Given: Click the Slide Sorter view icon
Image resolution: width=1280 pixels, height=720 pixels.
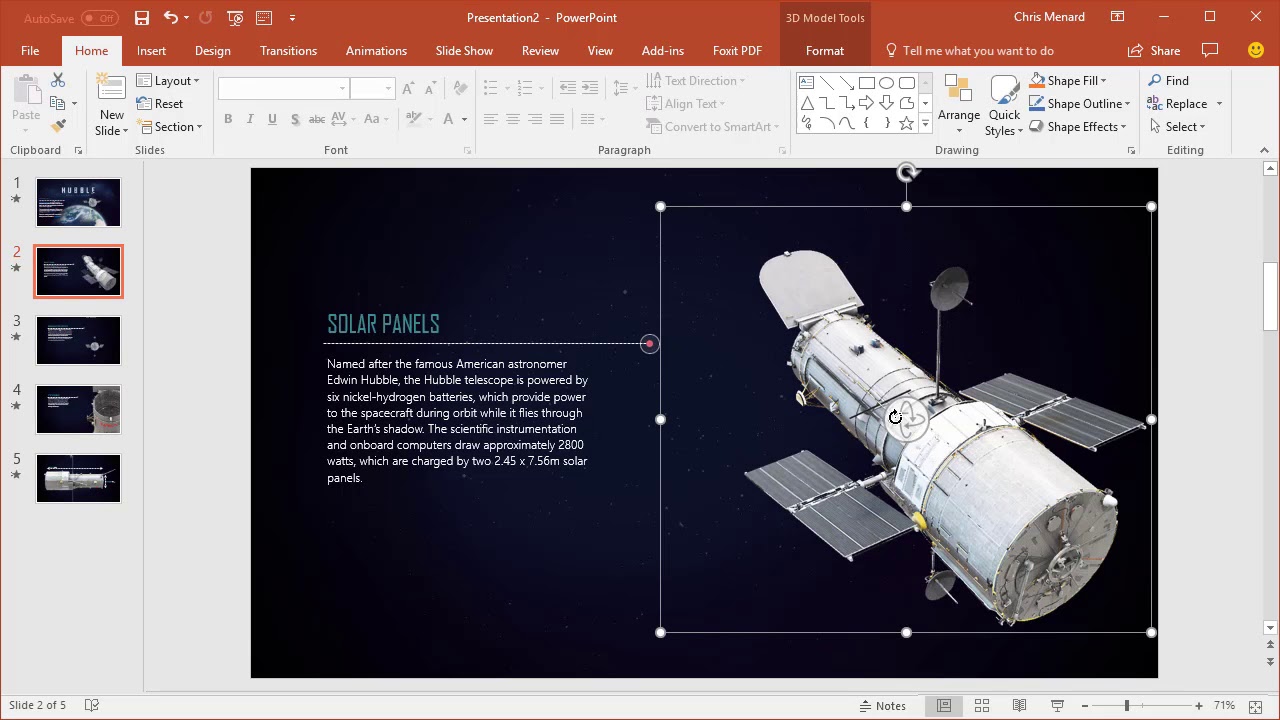Looking at the screenshot, I should click(982, 705).
